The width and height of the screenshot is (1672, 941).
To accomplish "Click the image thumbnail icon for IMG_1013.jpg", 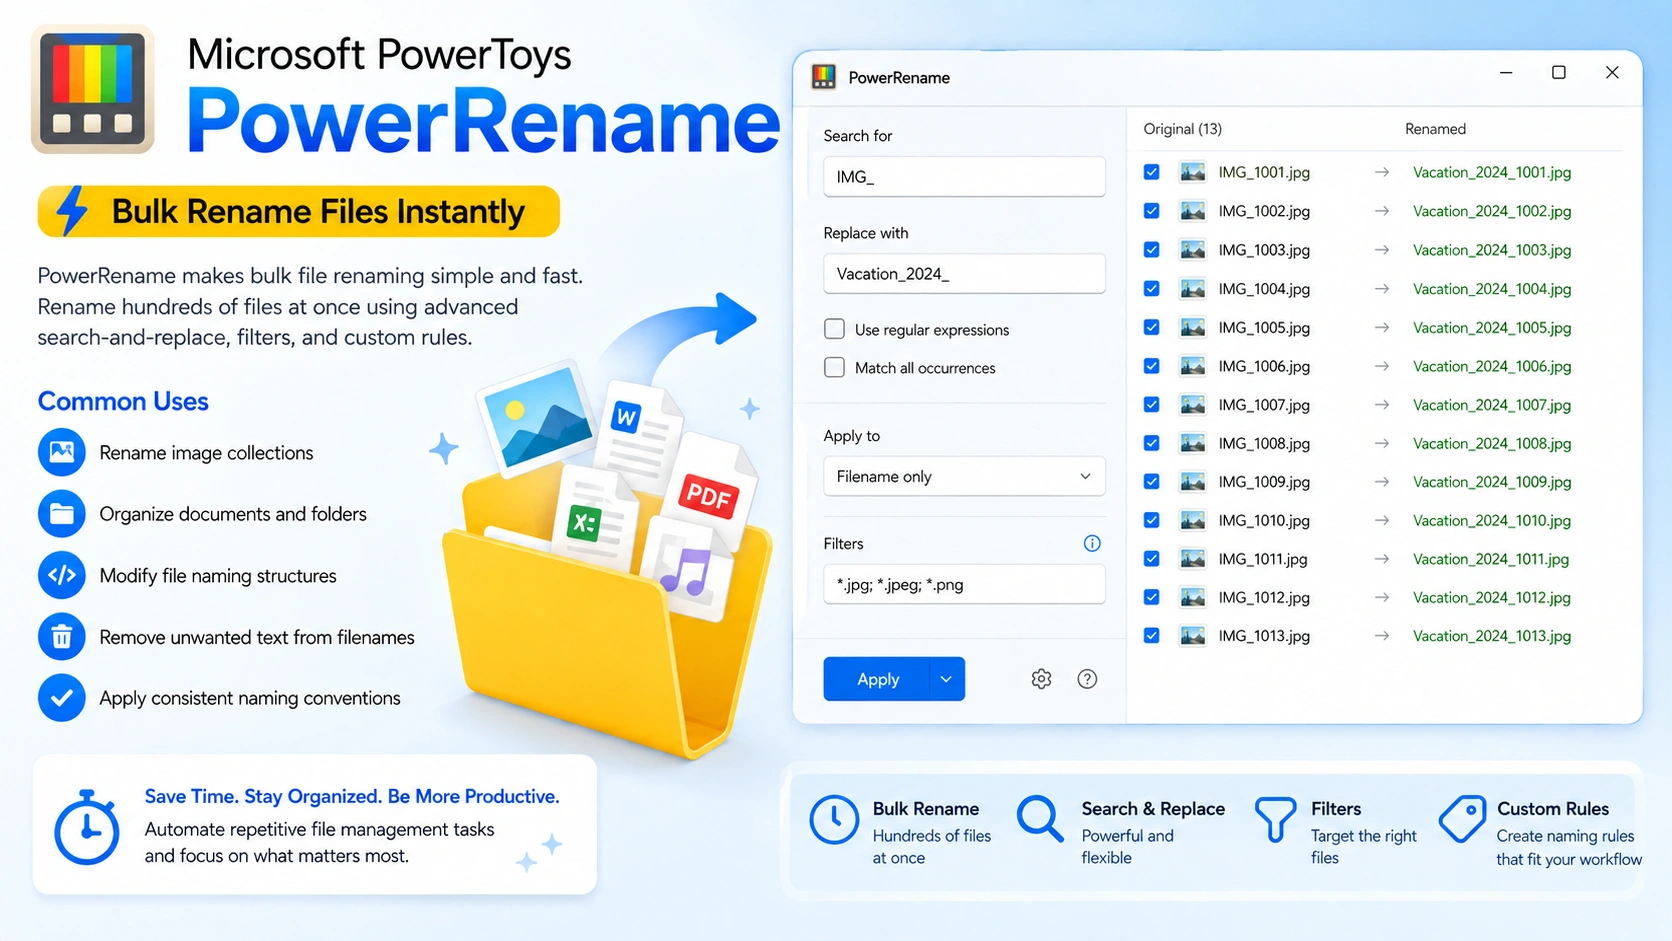I will [x=1192, y=636].
